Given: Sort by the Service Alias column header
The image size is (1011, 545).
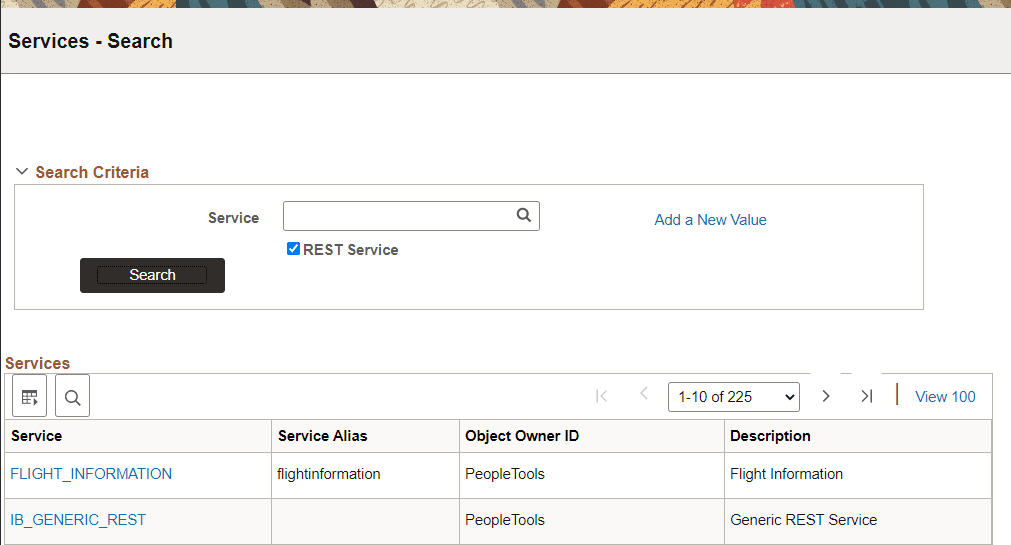Looking at the screenshot, I should tap(322, 436).
